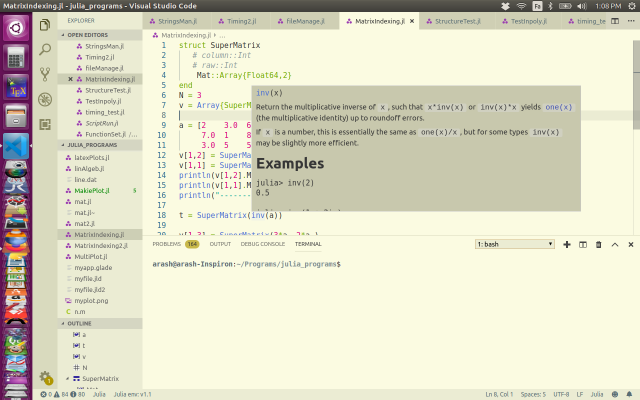Screen dimensions: 640x400
Task: Close MatrixIndexing.jl in Open Editors list
Action: point(70,79)
